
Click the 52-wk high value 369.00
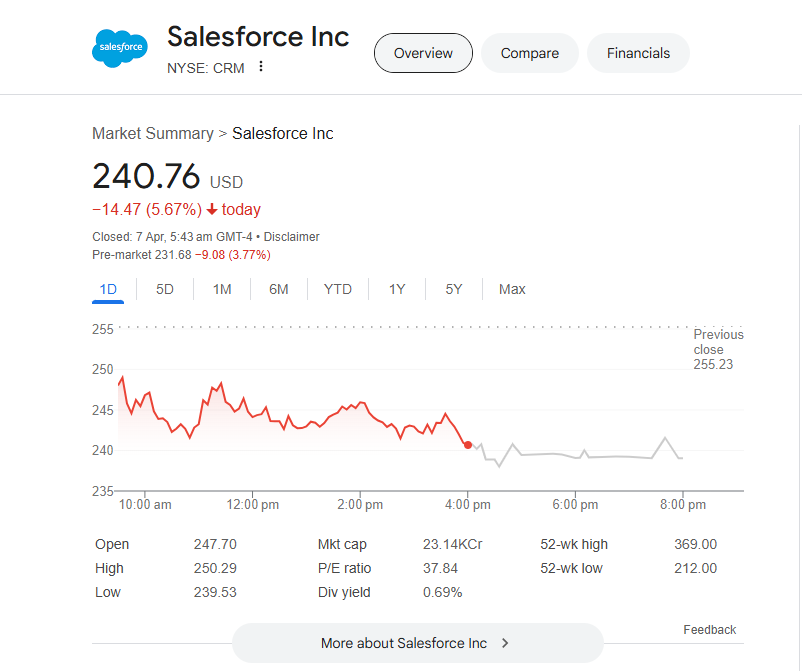point(695,544)
